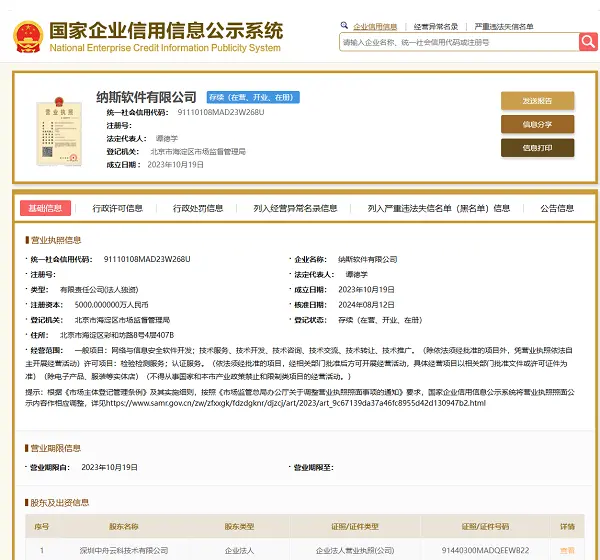This screenshot has width=600, height=560.
Task: Click the red magnifier search button
Action: pos(588,42)
